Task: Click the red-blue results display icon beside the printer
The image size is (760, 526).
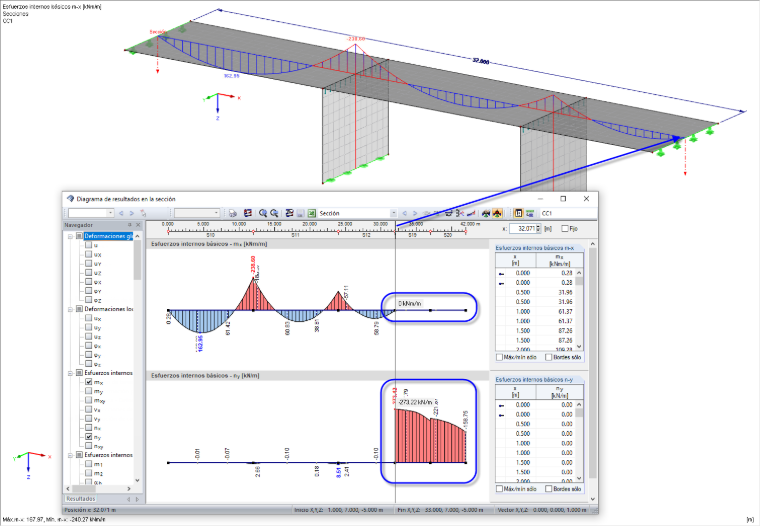Action: 248,213
